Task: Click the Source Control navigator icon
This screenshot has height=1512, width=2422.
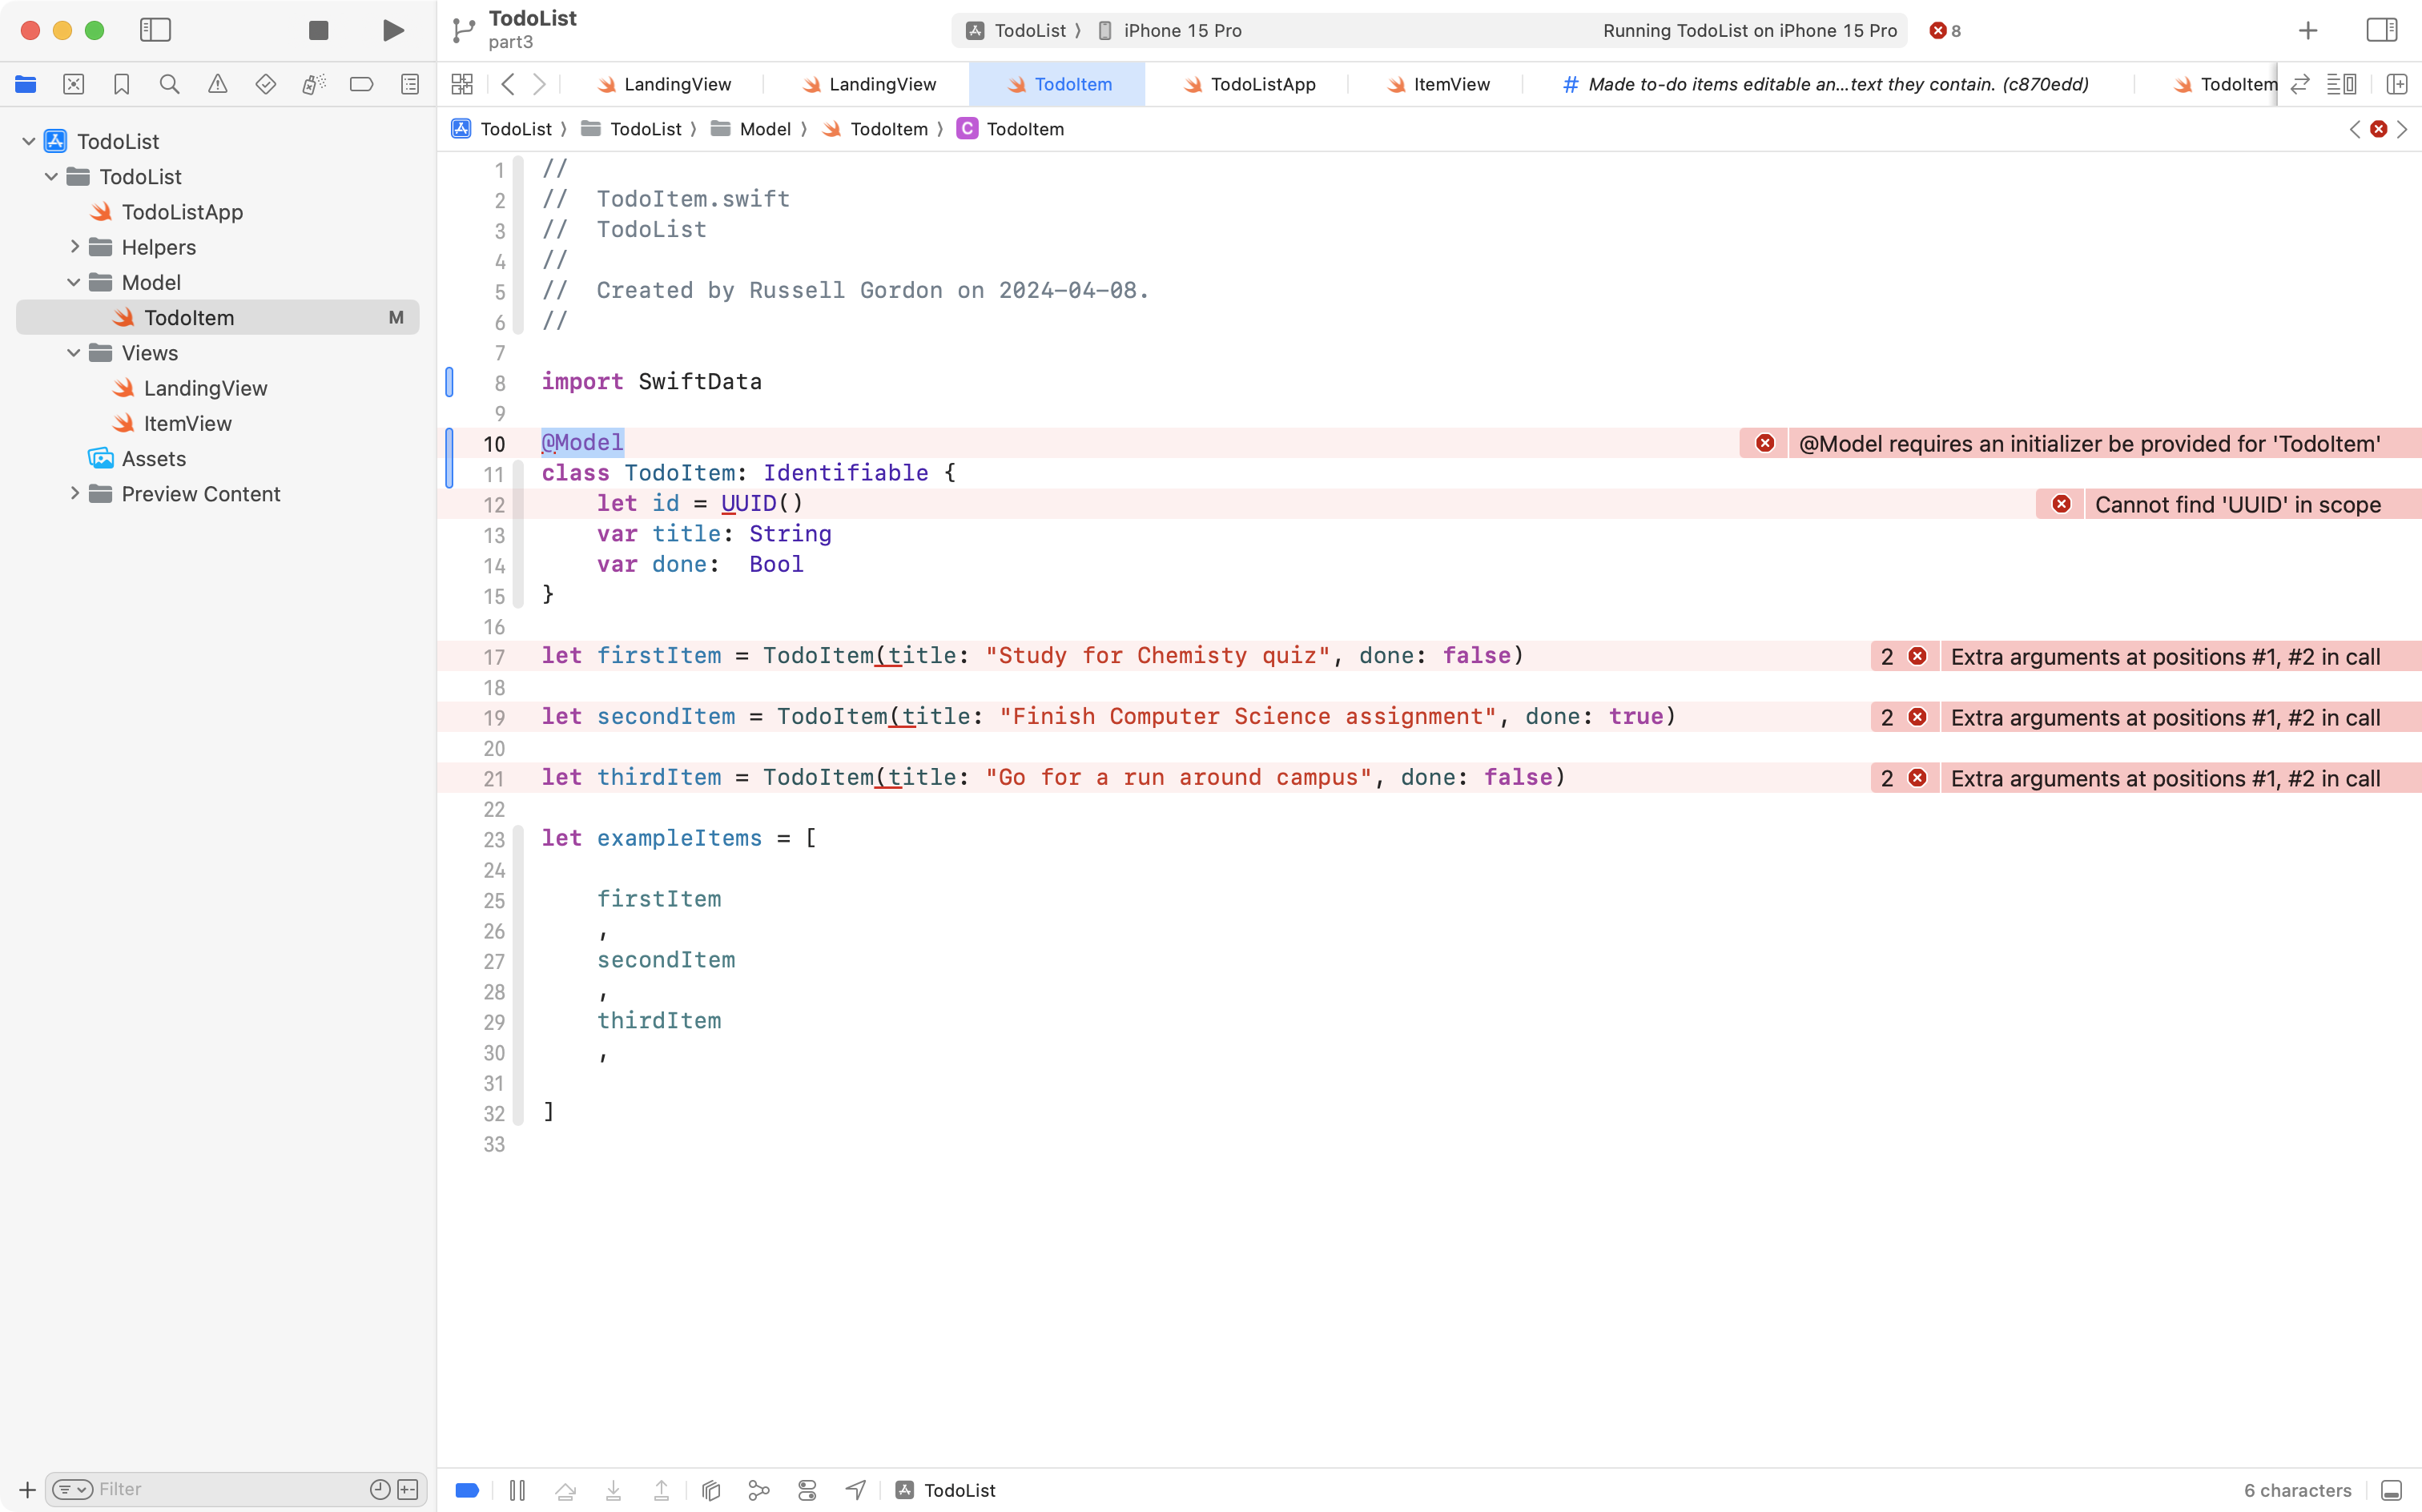Action: pyautogui.click(x=74, y=84)
